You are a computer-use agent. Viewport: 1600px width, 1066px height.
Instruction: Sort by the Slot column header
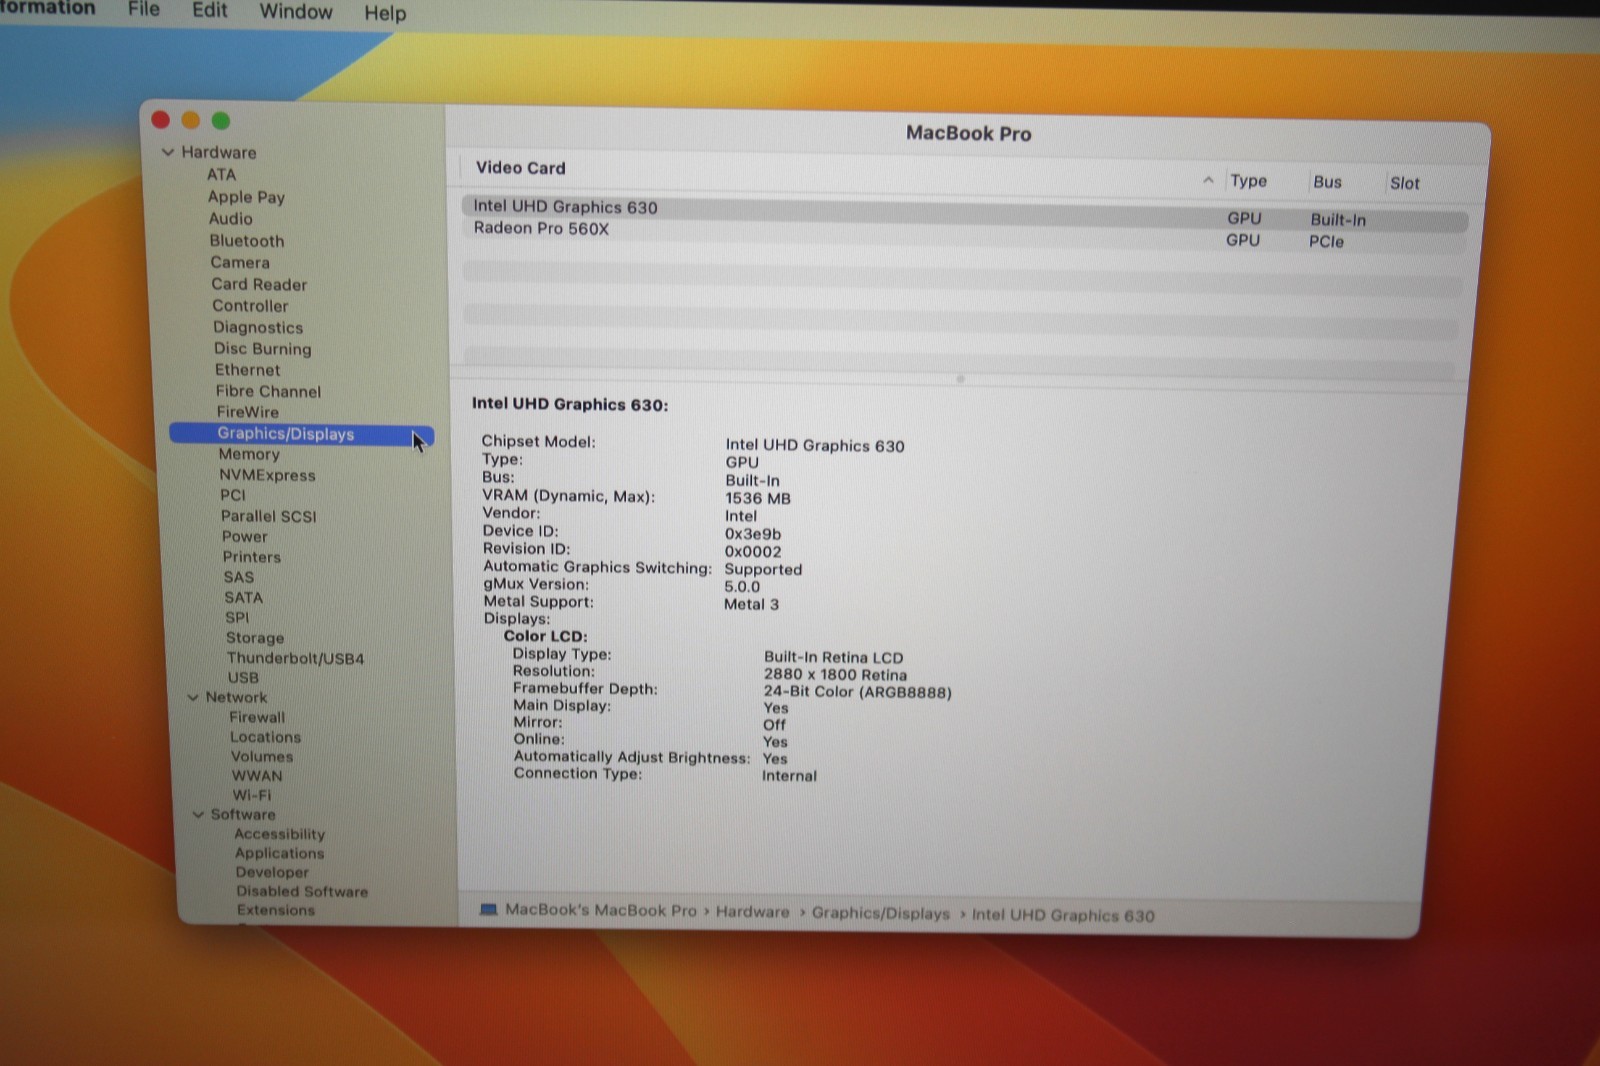click(1404, 183)
